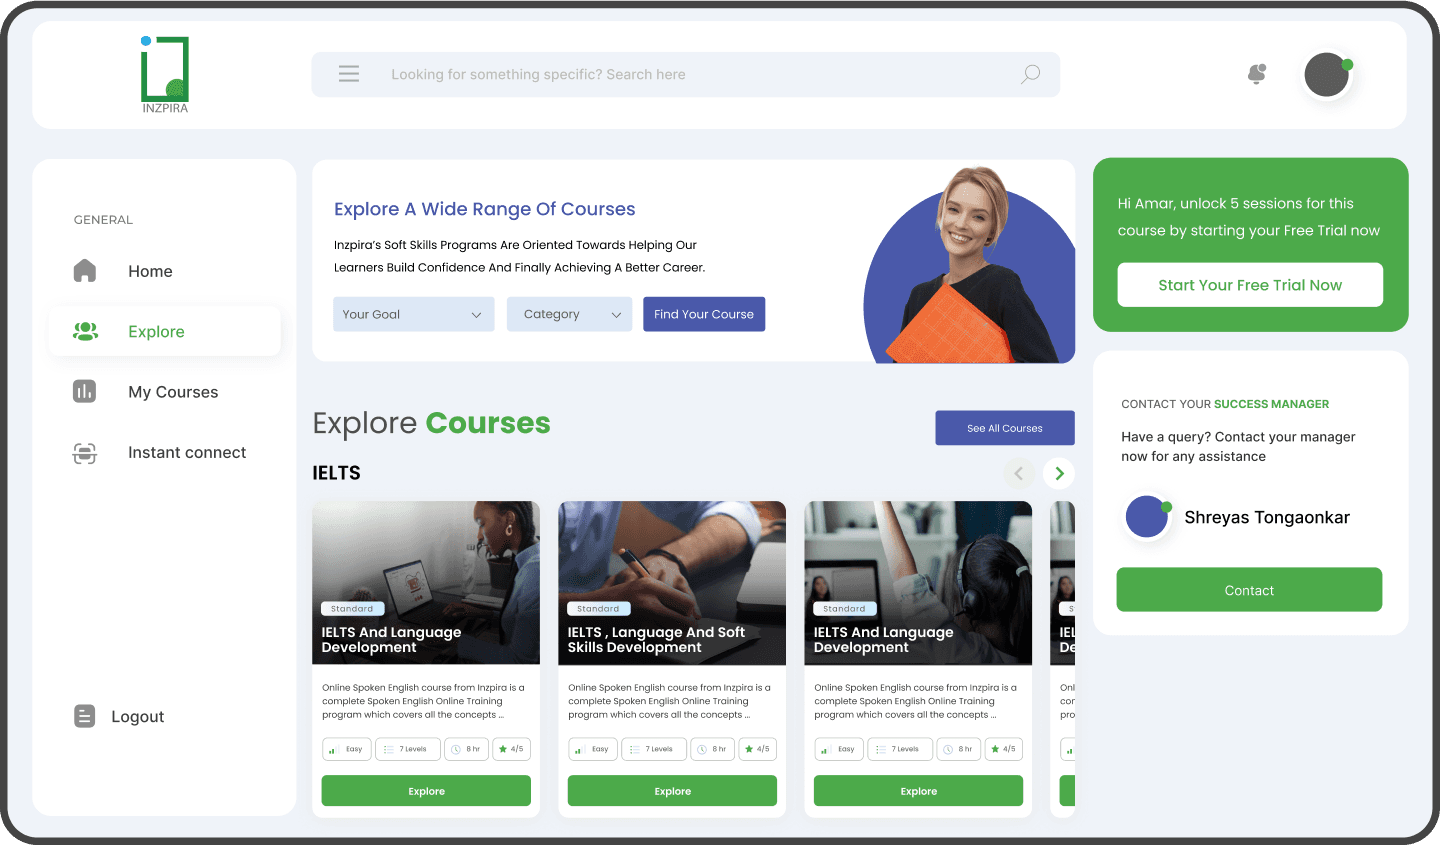Viewport: 1440px width, 845px height.
Task: Click the Home house icon
Action: click(85, 271)
